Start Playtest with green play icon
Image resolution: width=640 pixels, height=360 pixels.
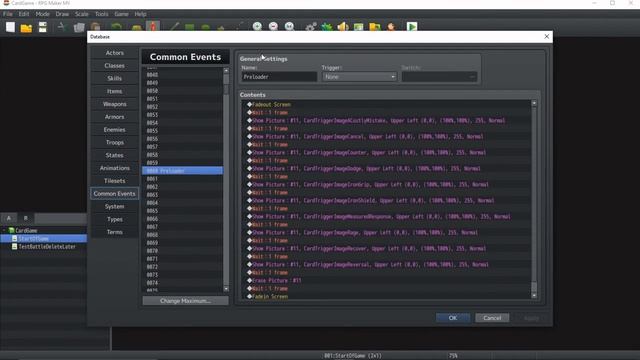pos(412,27)
